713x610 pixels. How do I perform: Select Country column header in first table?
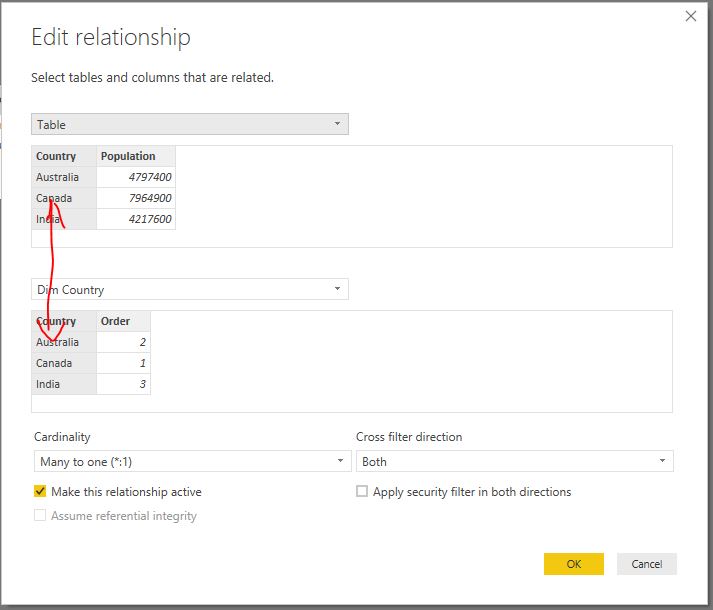(64, 156)
